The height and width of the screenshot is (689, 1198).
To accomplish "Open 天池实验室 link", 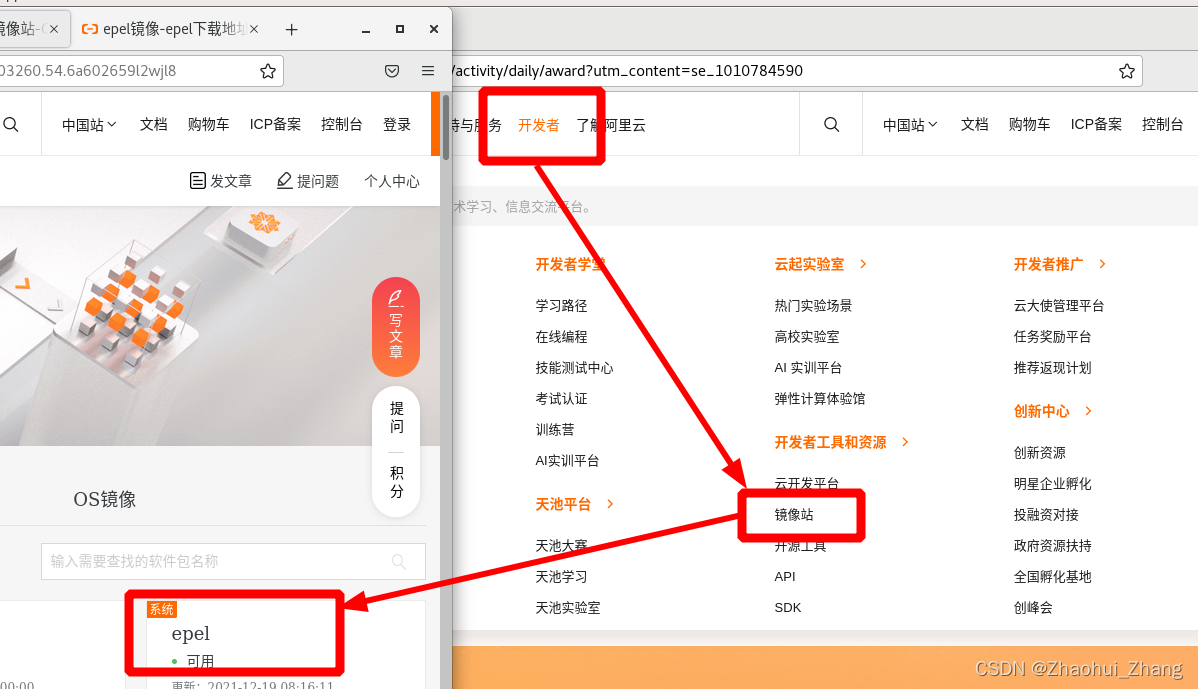I will [x=568, y=608].
